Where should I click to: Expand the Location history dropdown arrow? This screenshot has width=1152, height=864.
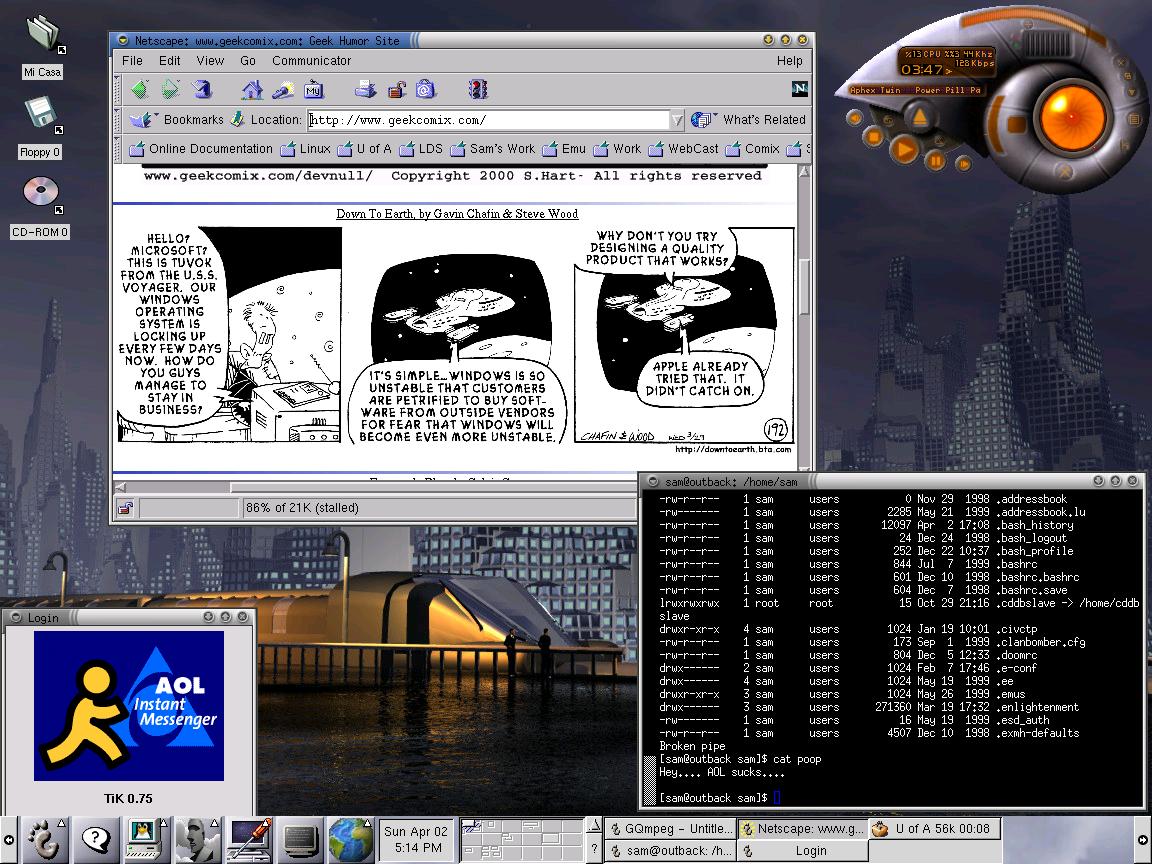[x=677, y=120]
